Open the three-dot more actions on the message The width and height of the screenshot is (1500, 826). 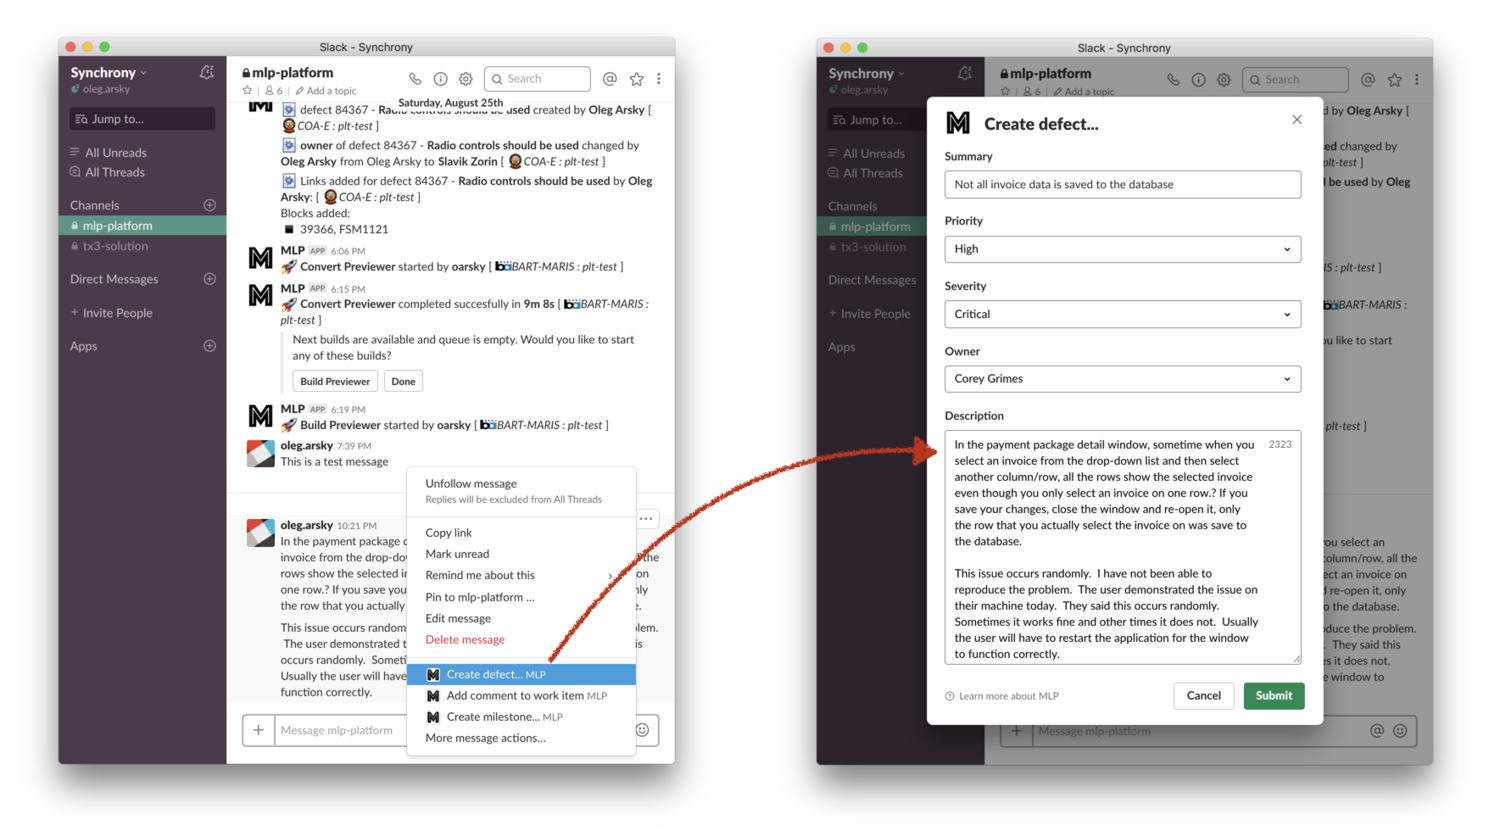(x=646, y=518)
